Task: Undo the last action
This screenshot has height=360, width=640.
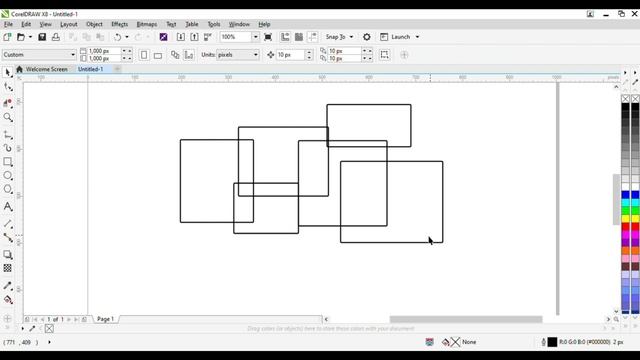Action: tap(118, 37)
